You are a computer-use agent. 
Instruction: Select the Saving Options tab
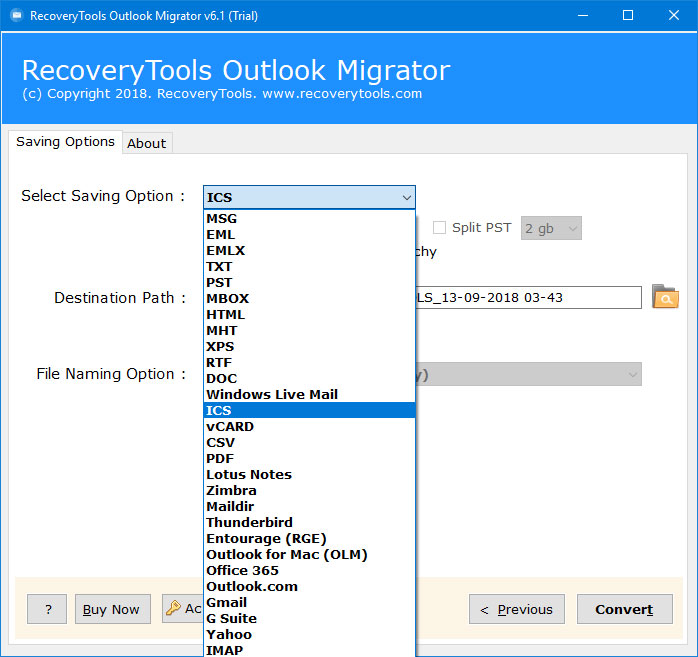65,142
